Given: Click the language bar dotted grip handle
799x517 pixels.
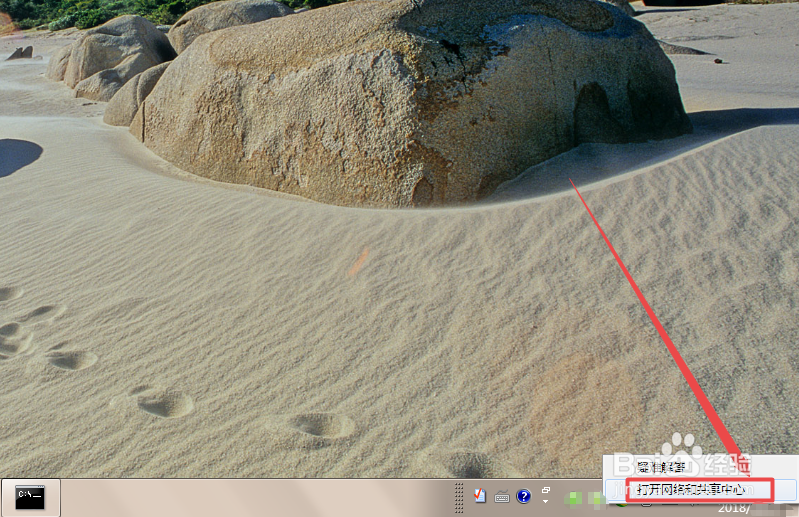Looking at the screenshot, I should point(459,498).
